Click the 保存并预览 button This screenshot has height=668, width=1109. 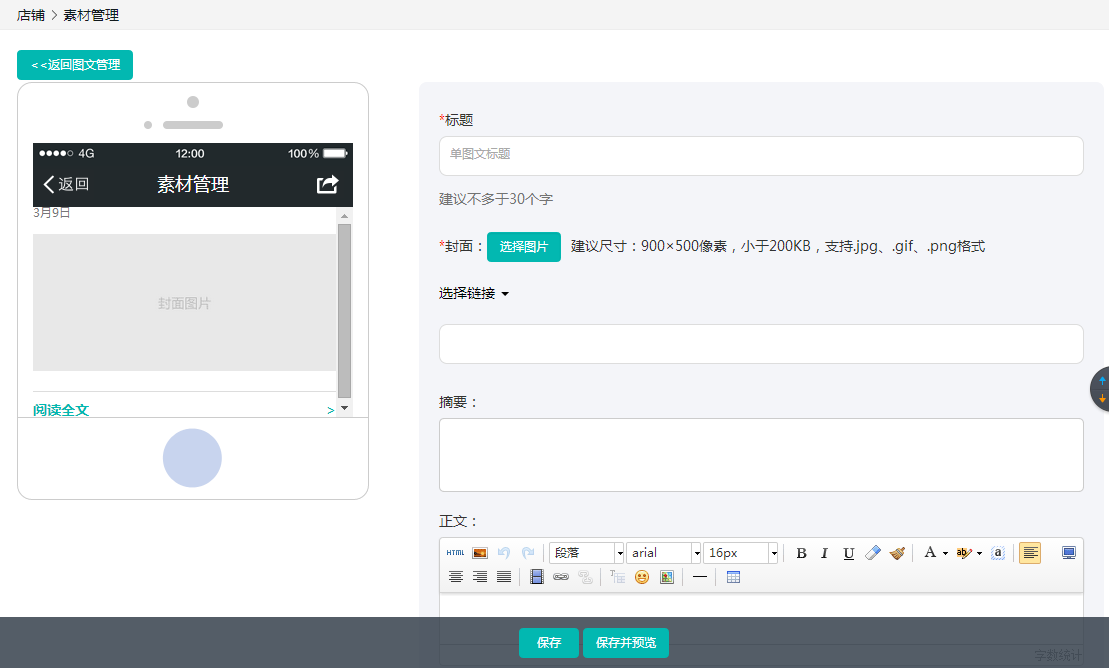pos(626,643)
